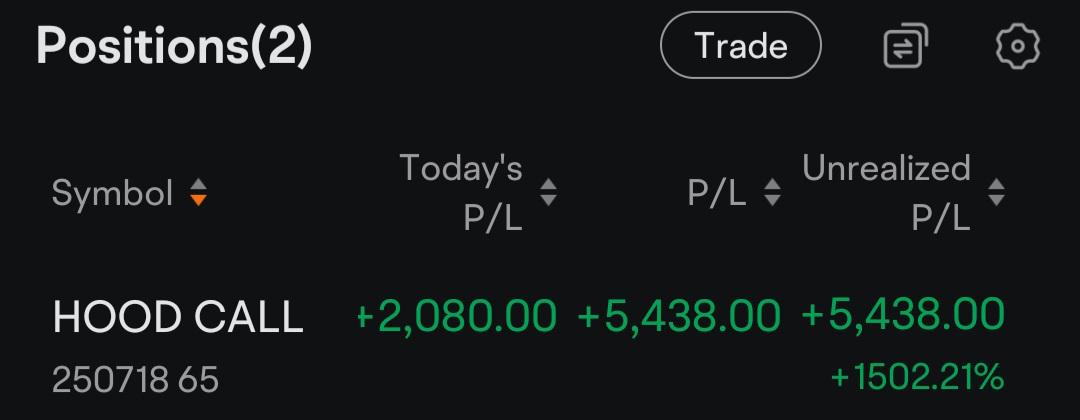Open the transfer/orders list icon

pyautogui.click(x=906, y=45)
